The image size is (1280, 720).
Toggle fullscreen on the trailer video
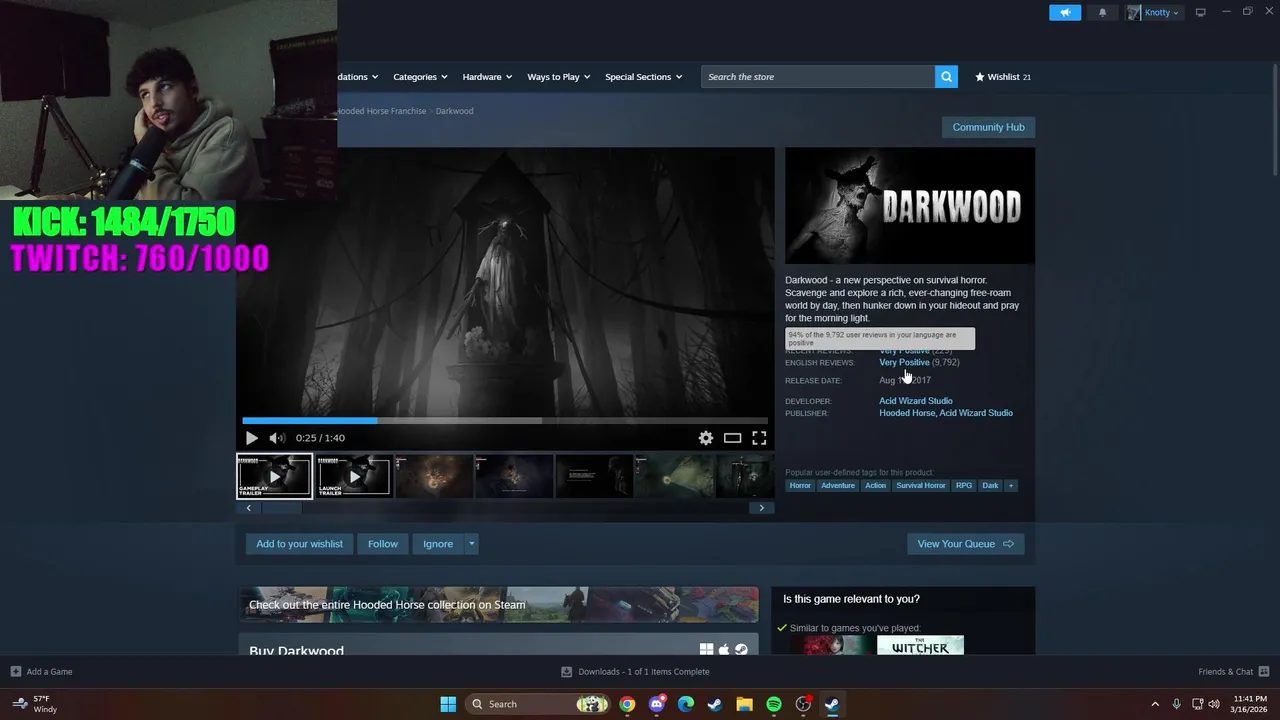tap(759, 438)
